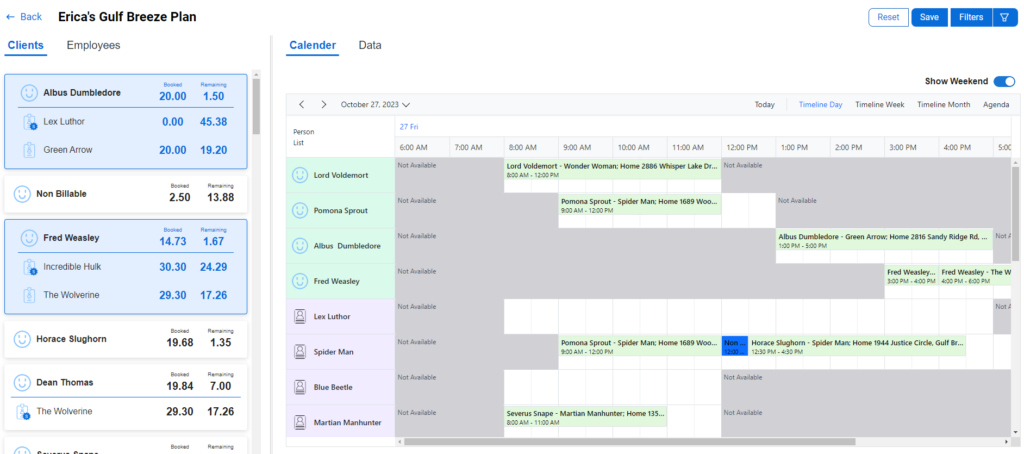
Task: Click Albus Dumbledore smiley icon in calendar rows
Action: point(300,246)
